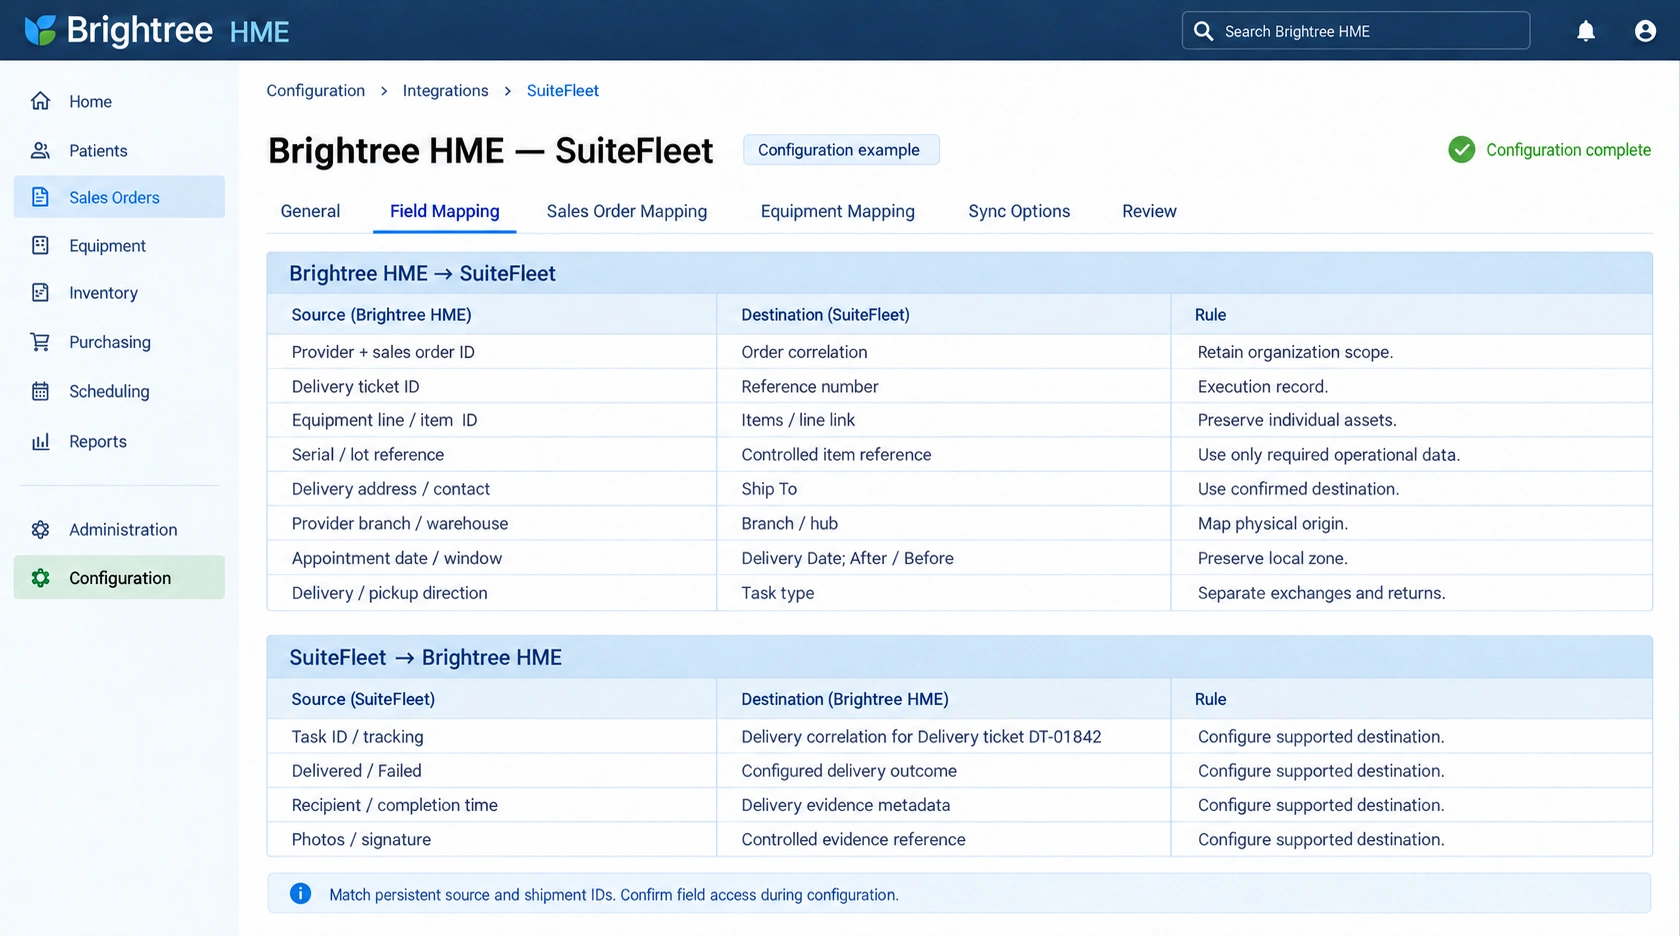Select 'Photos / signature' source cell
1680x936 pixels.
pyautogui.click(x=492, y=840)
